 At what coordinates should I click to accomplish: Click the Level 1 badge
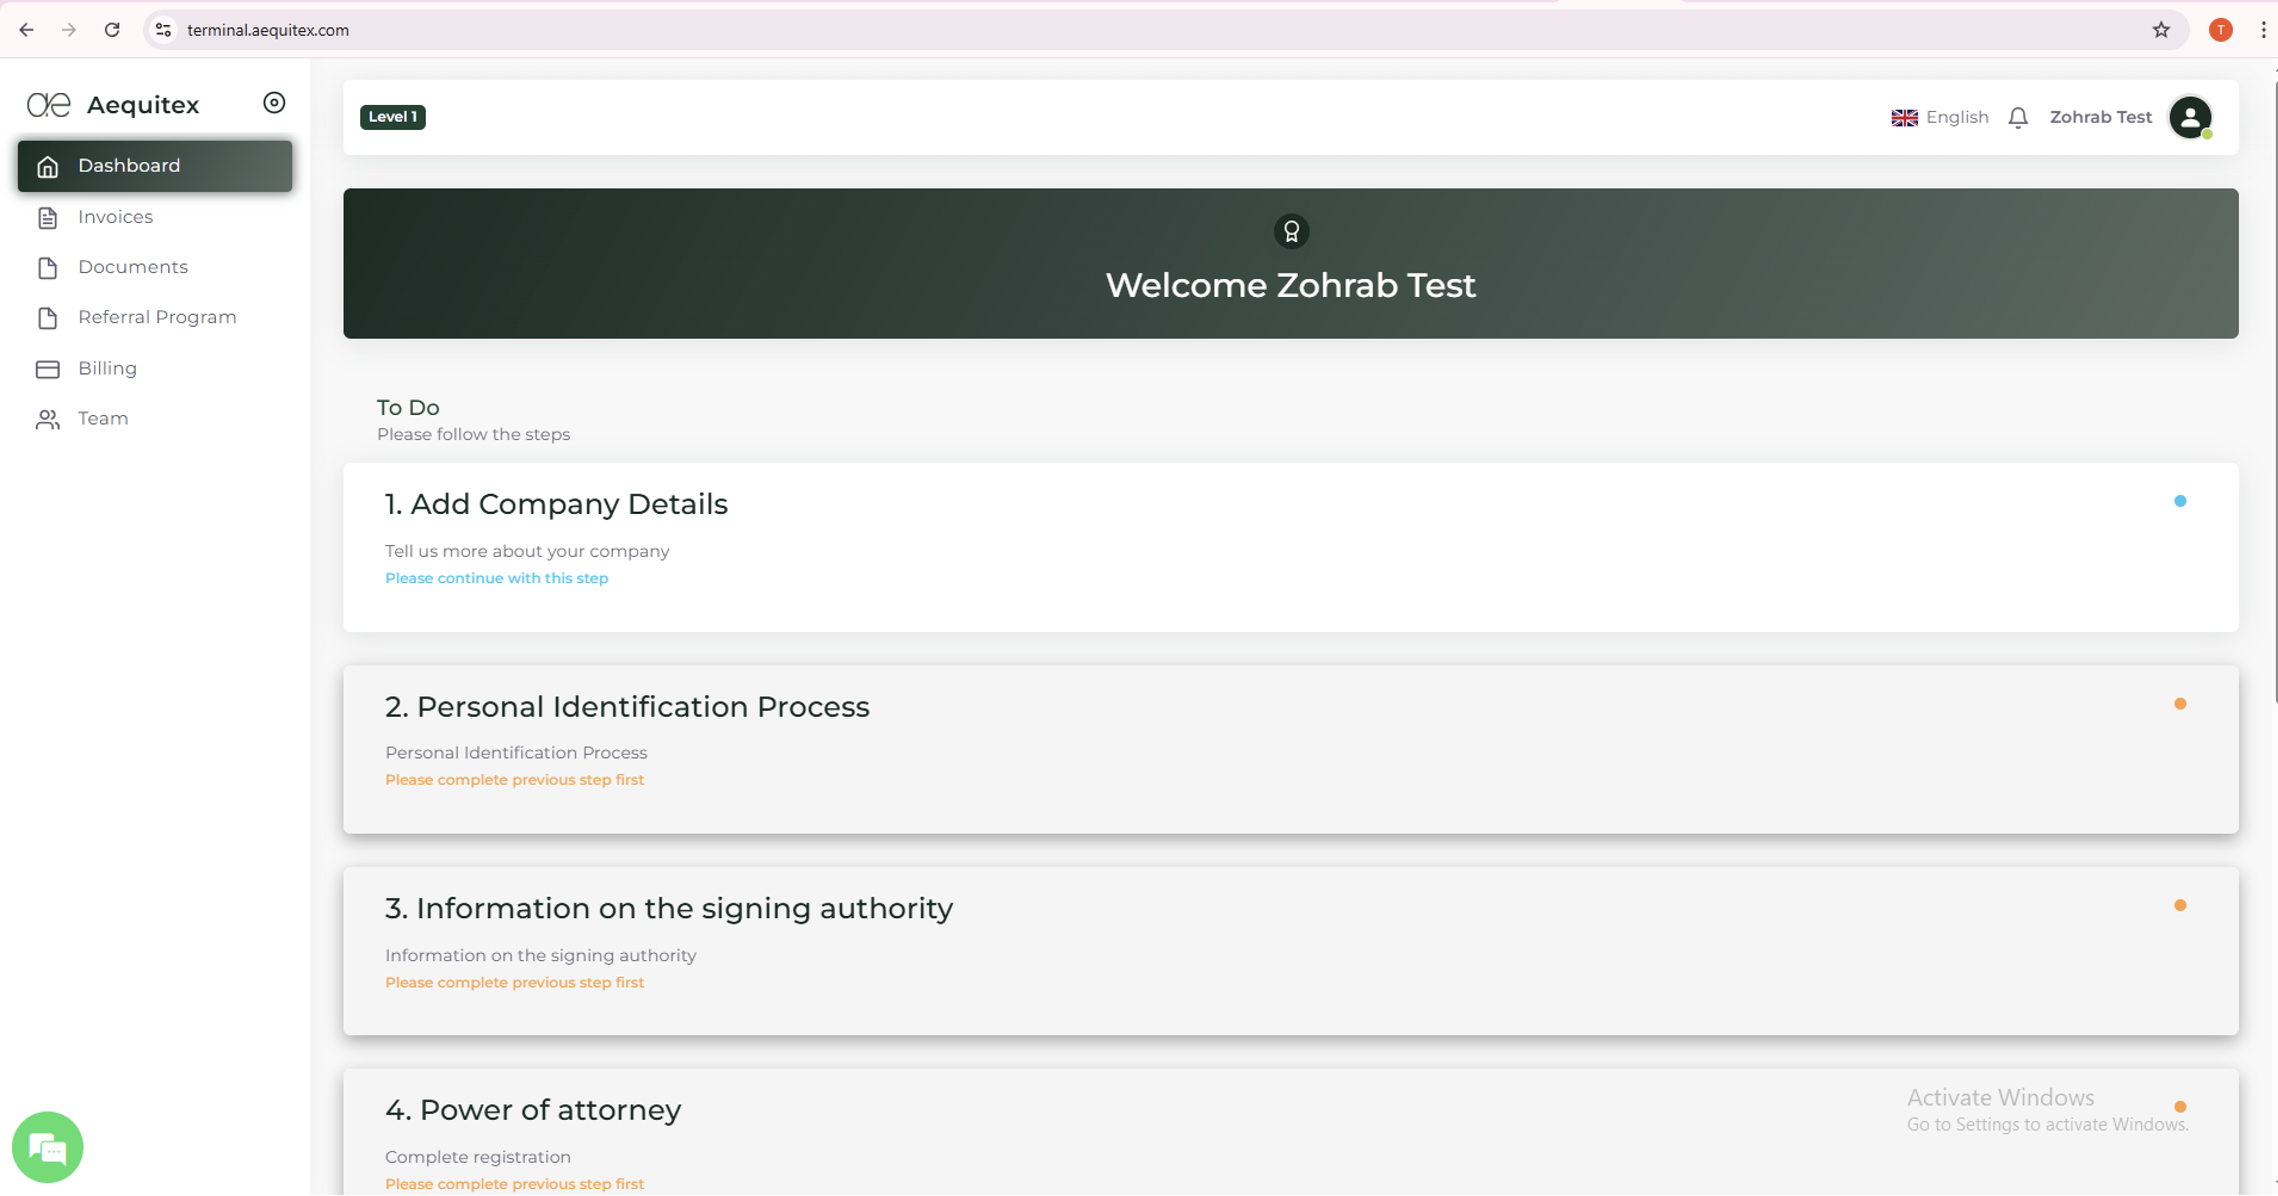pos(392,117)
